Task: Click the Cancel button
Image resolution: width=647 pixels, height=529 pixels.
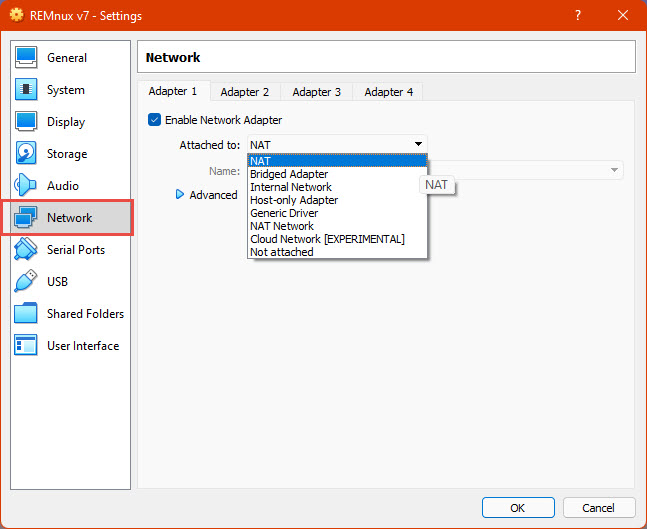Action: point(598,507)
